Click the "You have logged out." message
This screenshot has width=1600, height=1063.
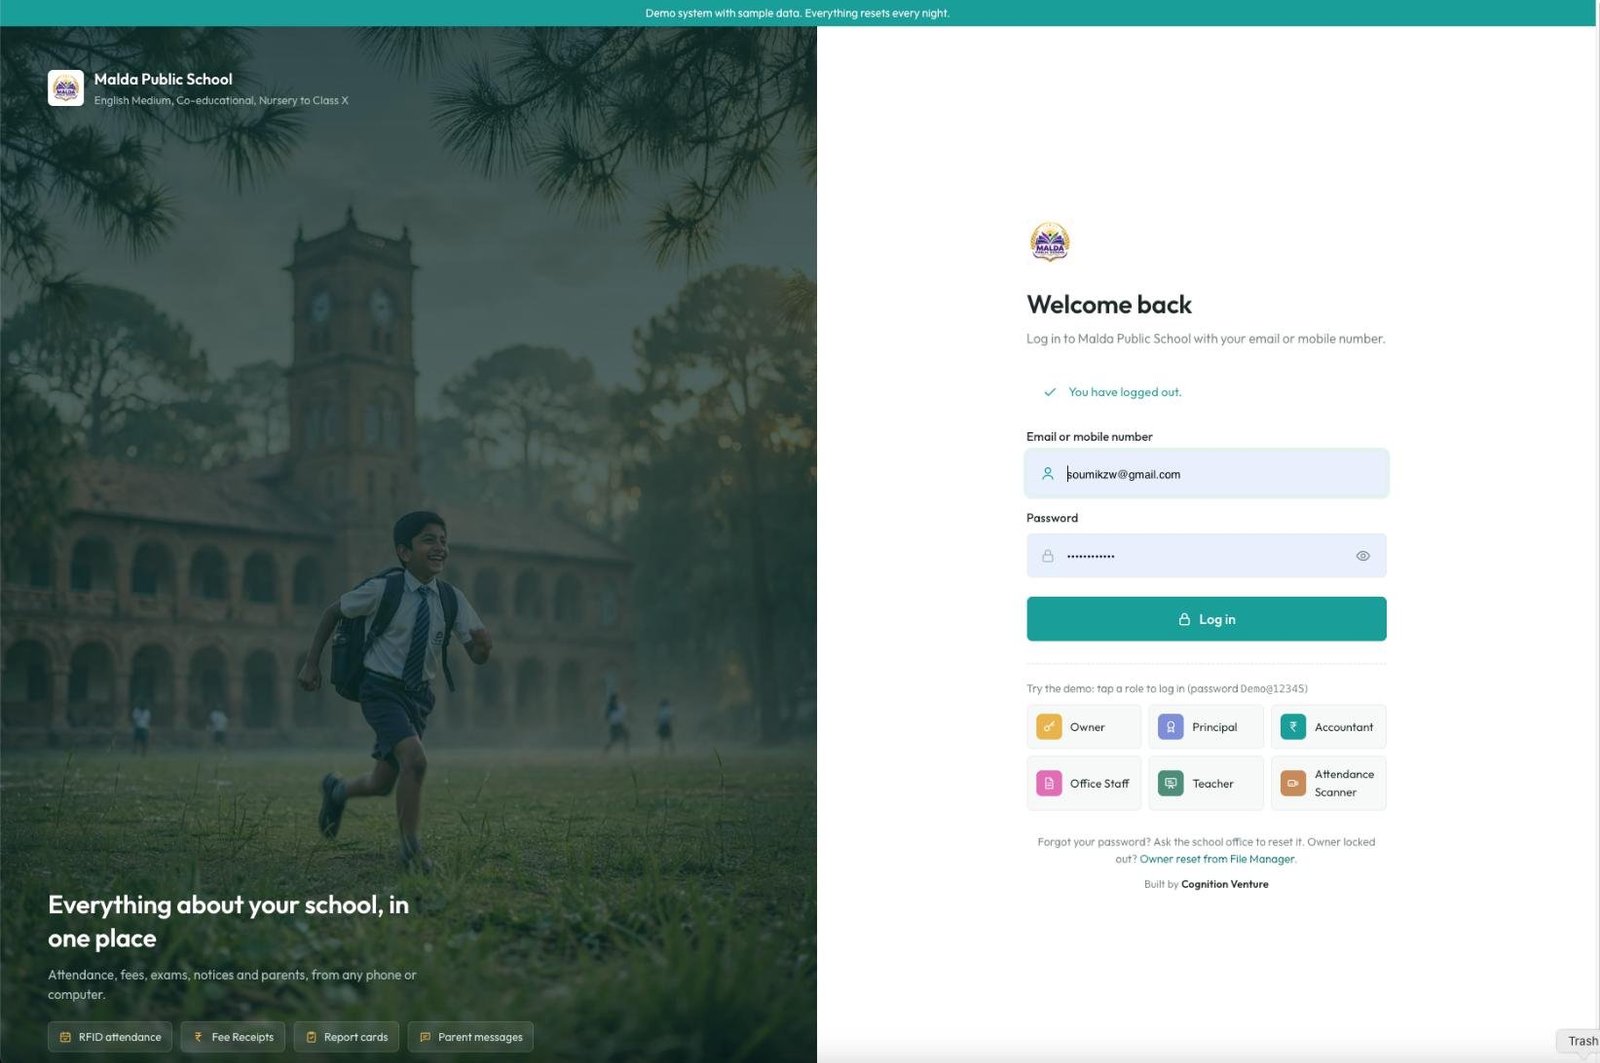1125,392
